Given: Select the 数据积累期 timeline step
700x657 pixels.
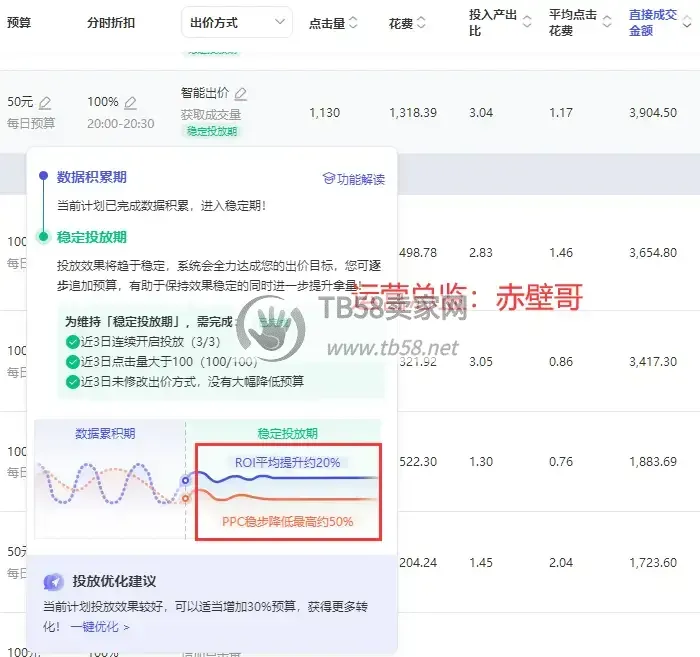Looking at the screenshot, I should pyautogui.click(x=92, y=177).
